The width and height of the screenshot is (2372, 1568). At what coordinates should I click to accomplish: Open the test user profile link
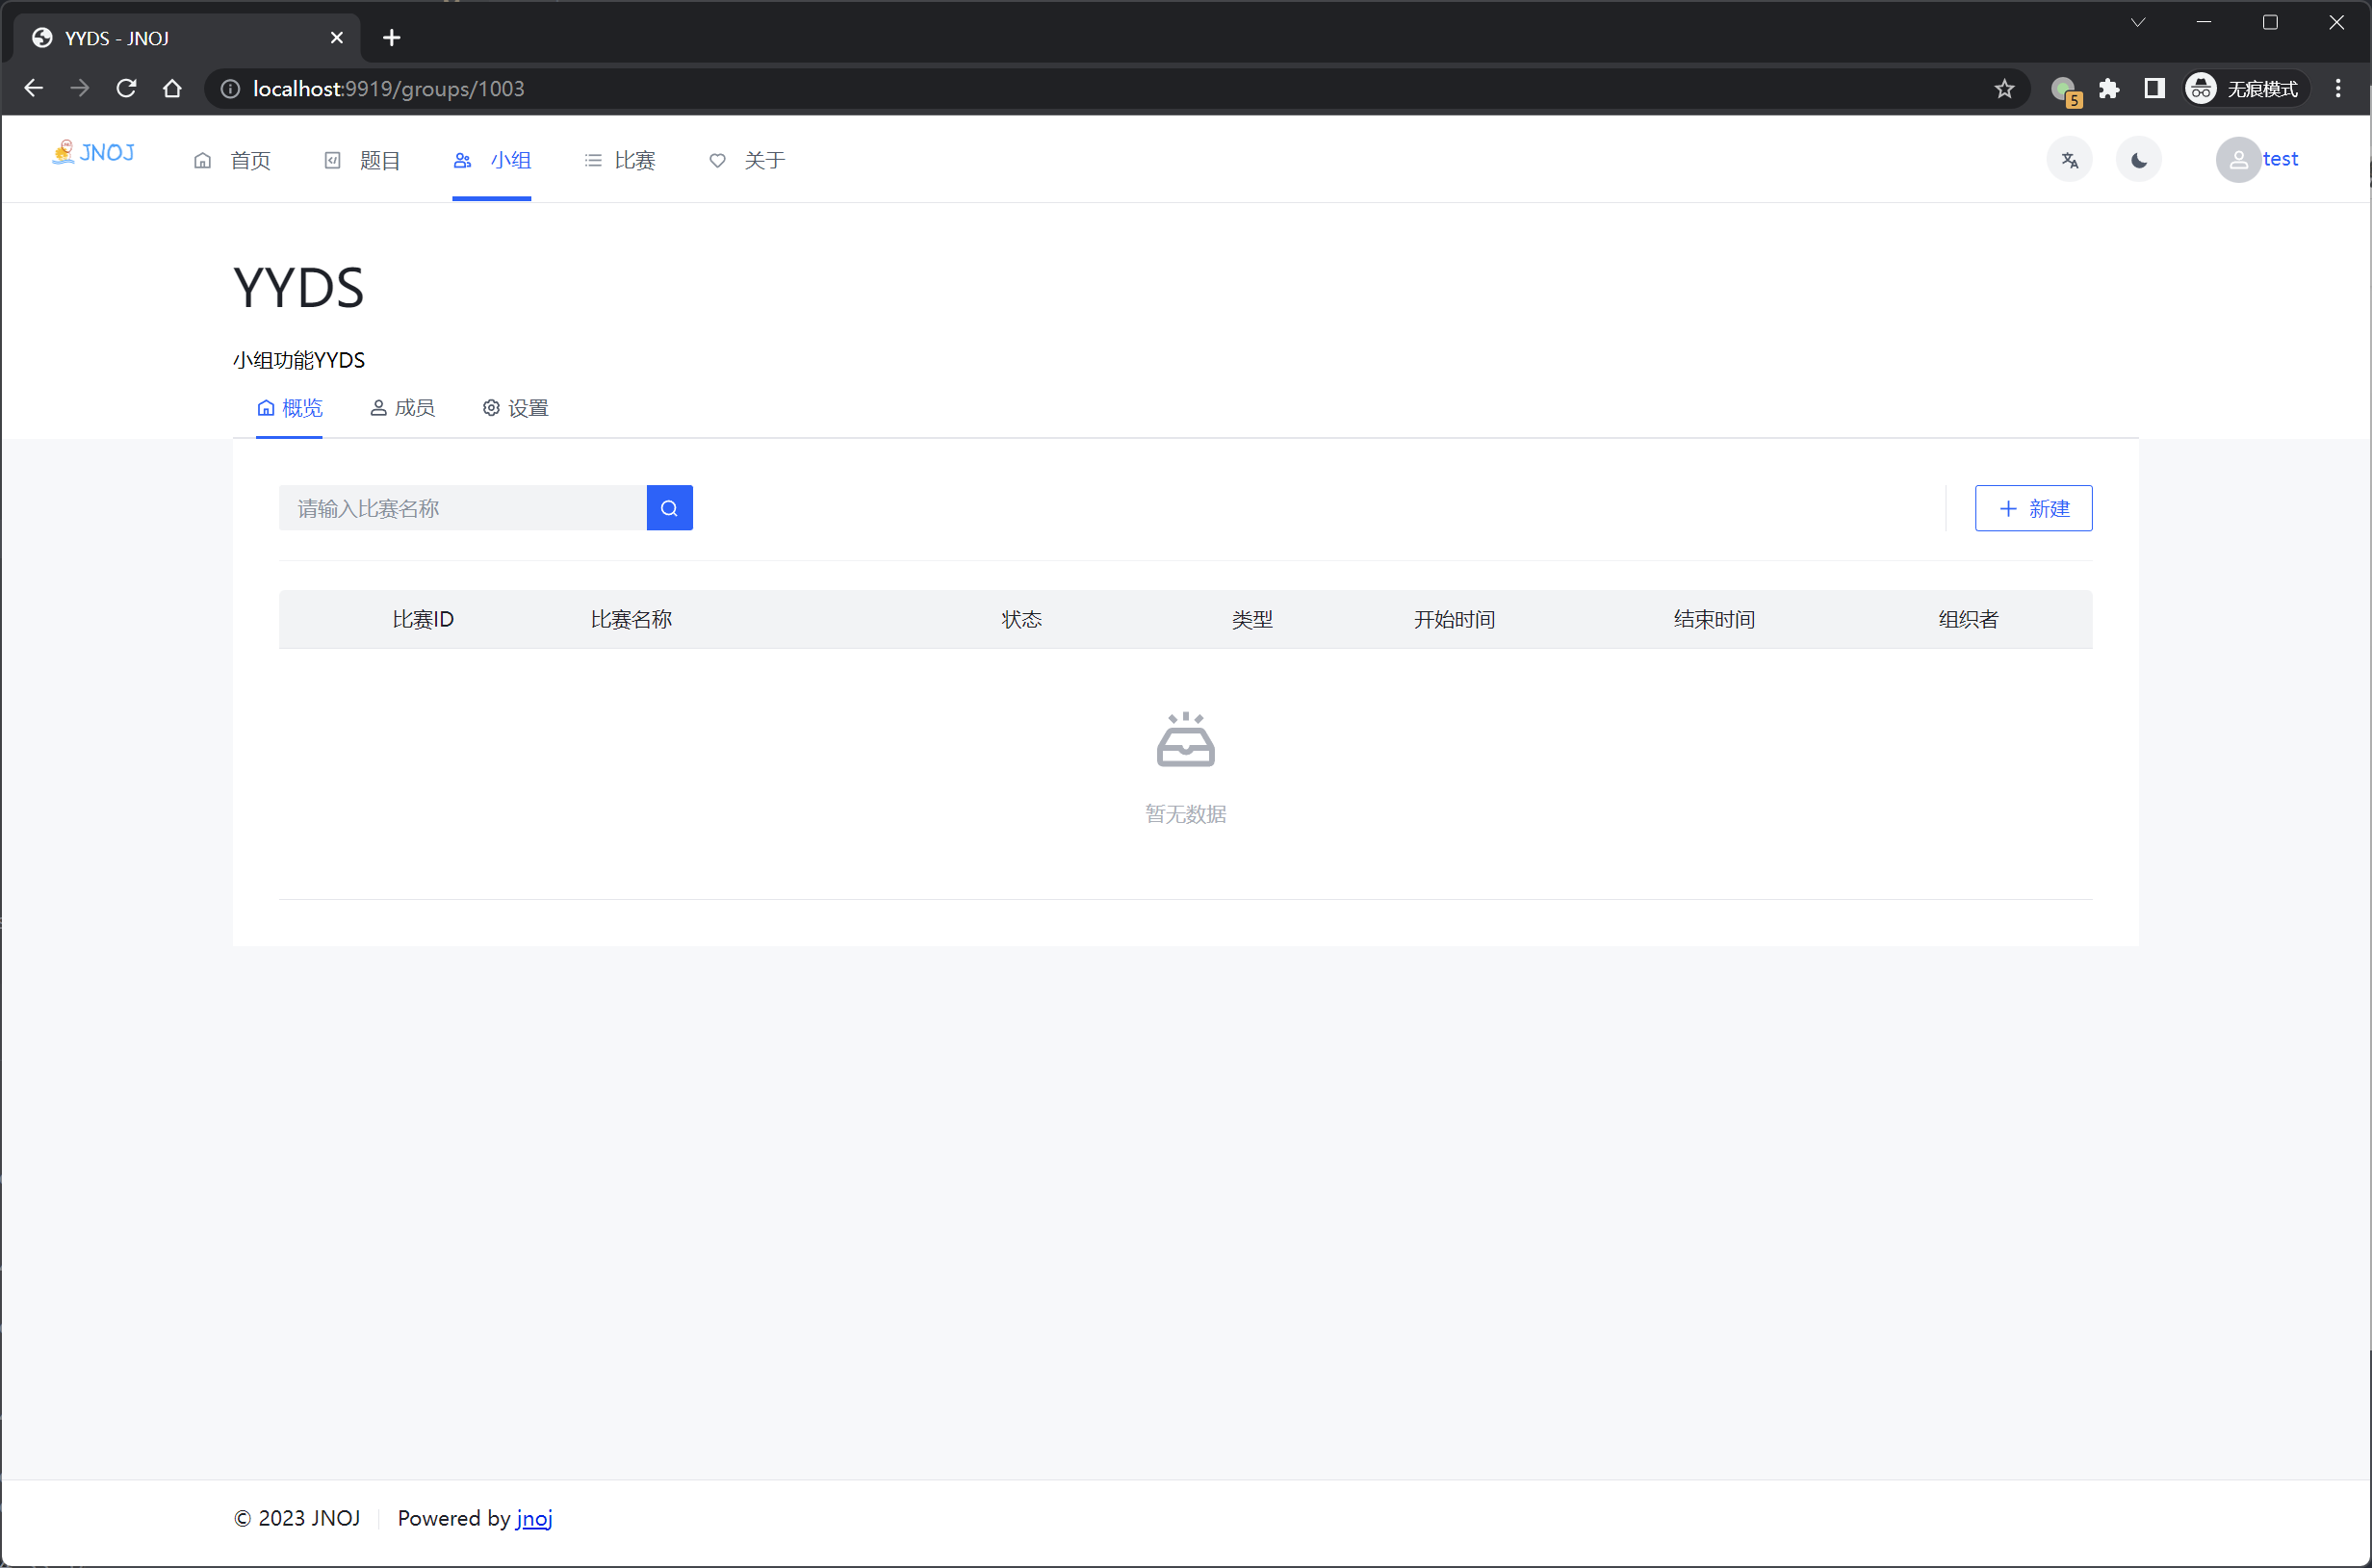point(2280,159)
